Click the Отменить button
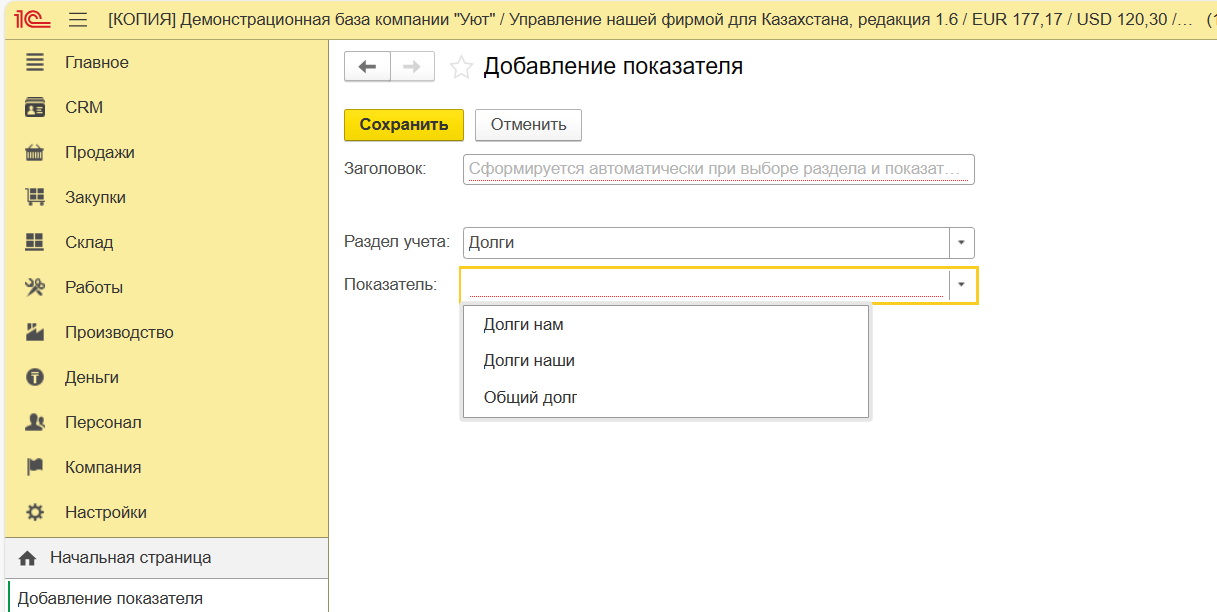Screen dimensions: 1217x612 click(528, 125)
